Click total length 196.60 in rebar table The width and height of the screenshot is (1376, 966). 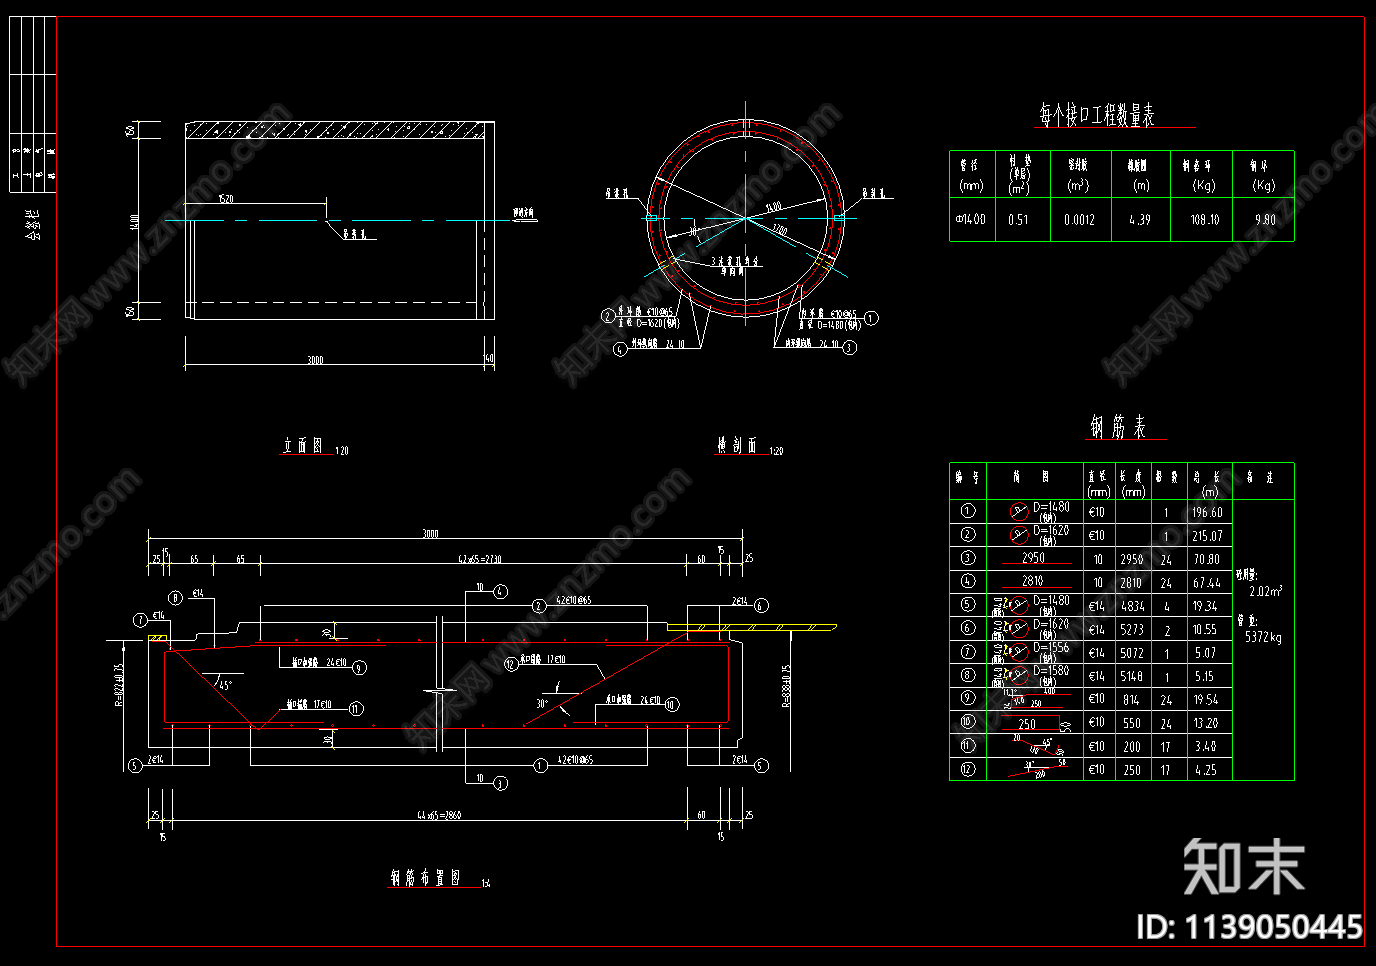(1207, 512)
